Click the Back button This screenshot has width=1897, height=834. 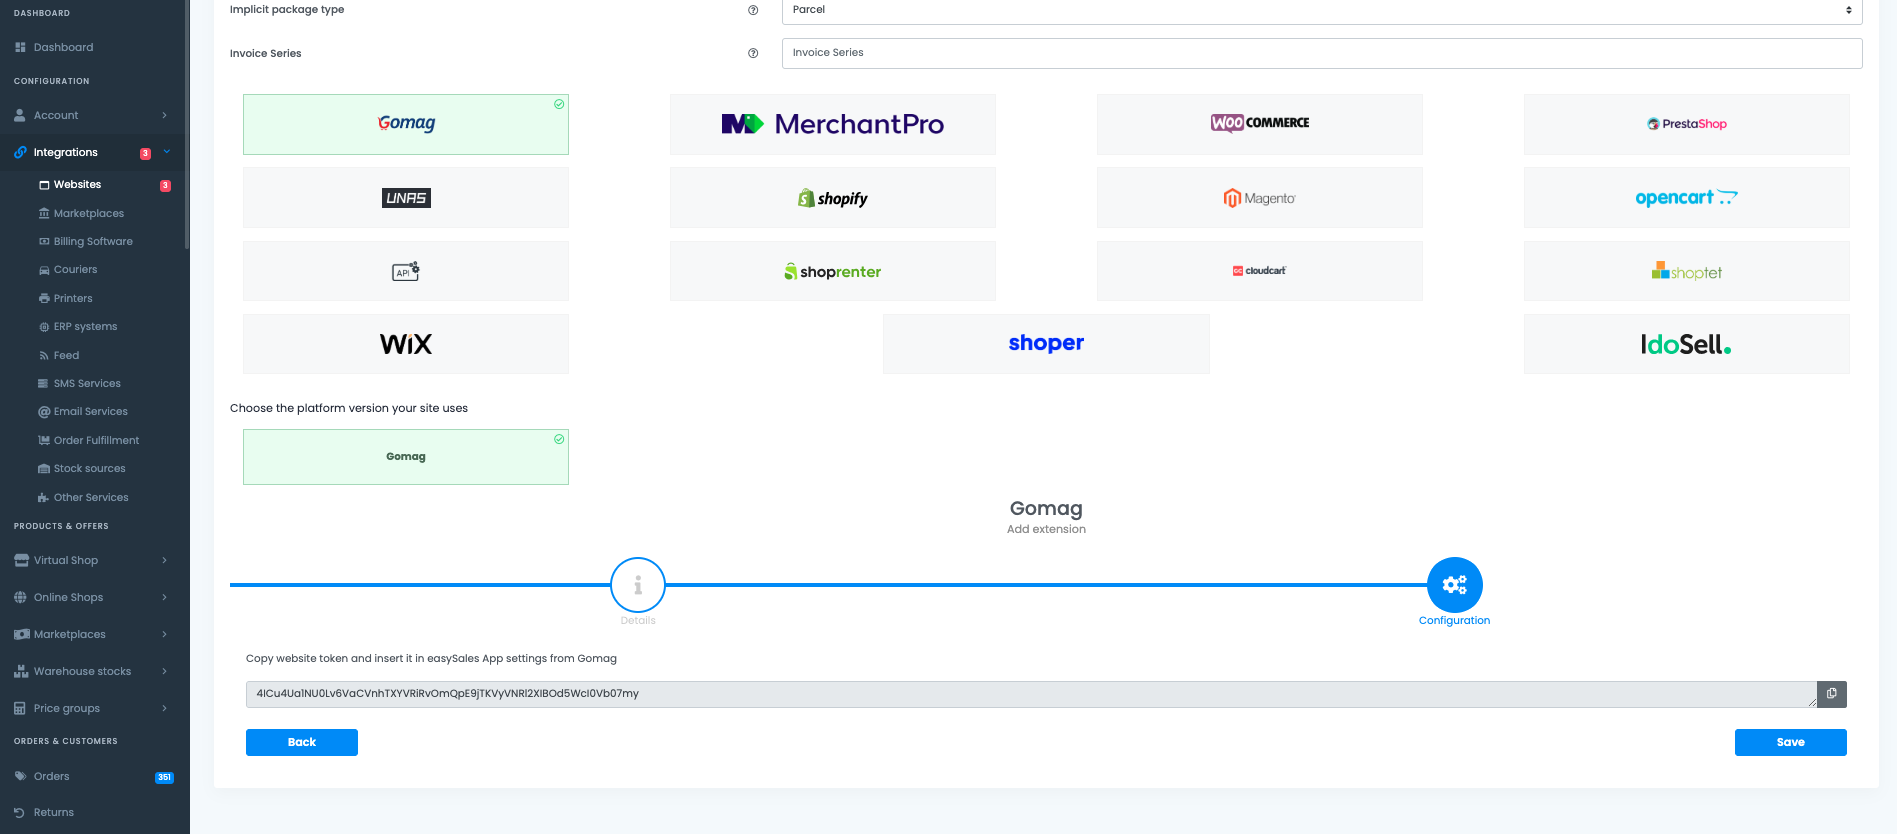tap(302, 742)
